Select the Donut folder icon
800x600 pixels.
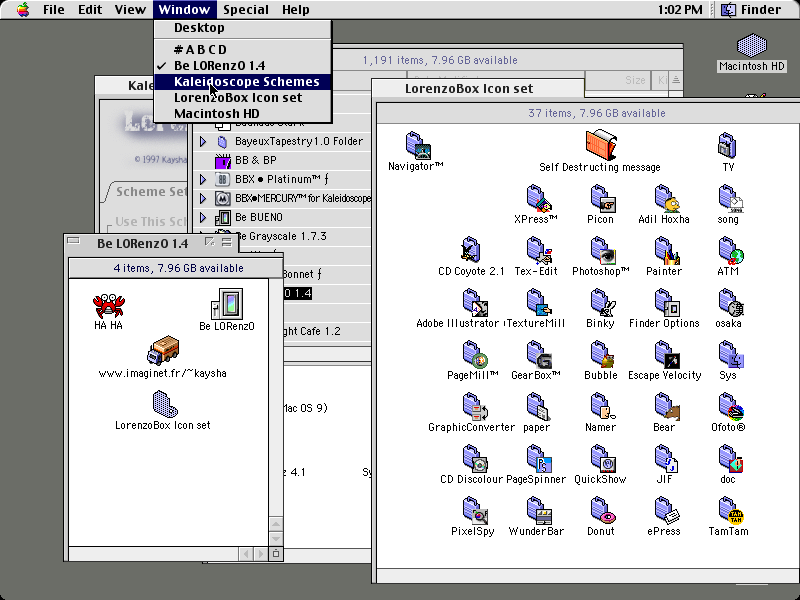pos(603,510)
